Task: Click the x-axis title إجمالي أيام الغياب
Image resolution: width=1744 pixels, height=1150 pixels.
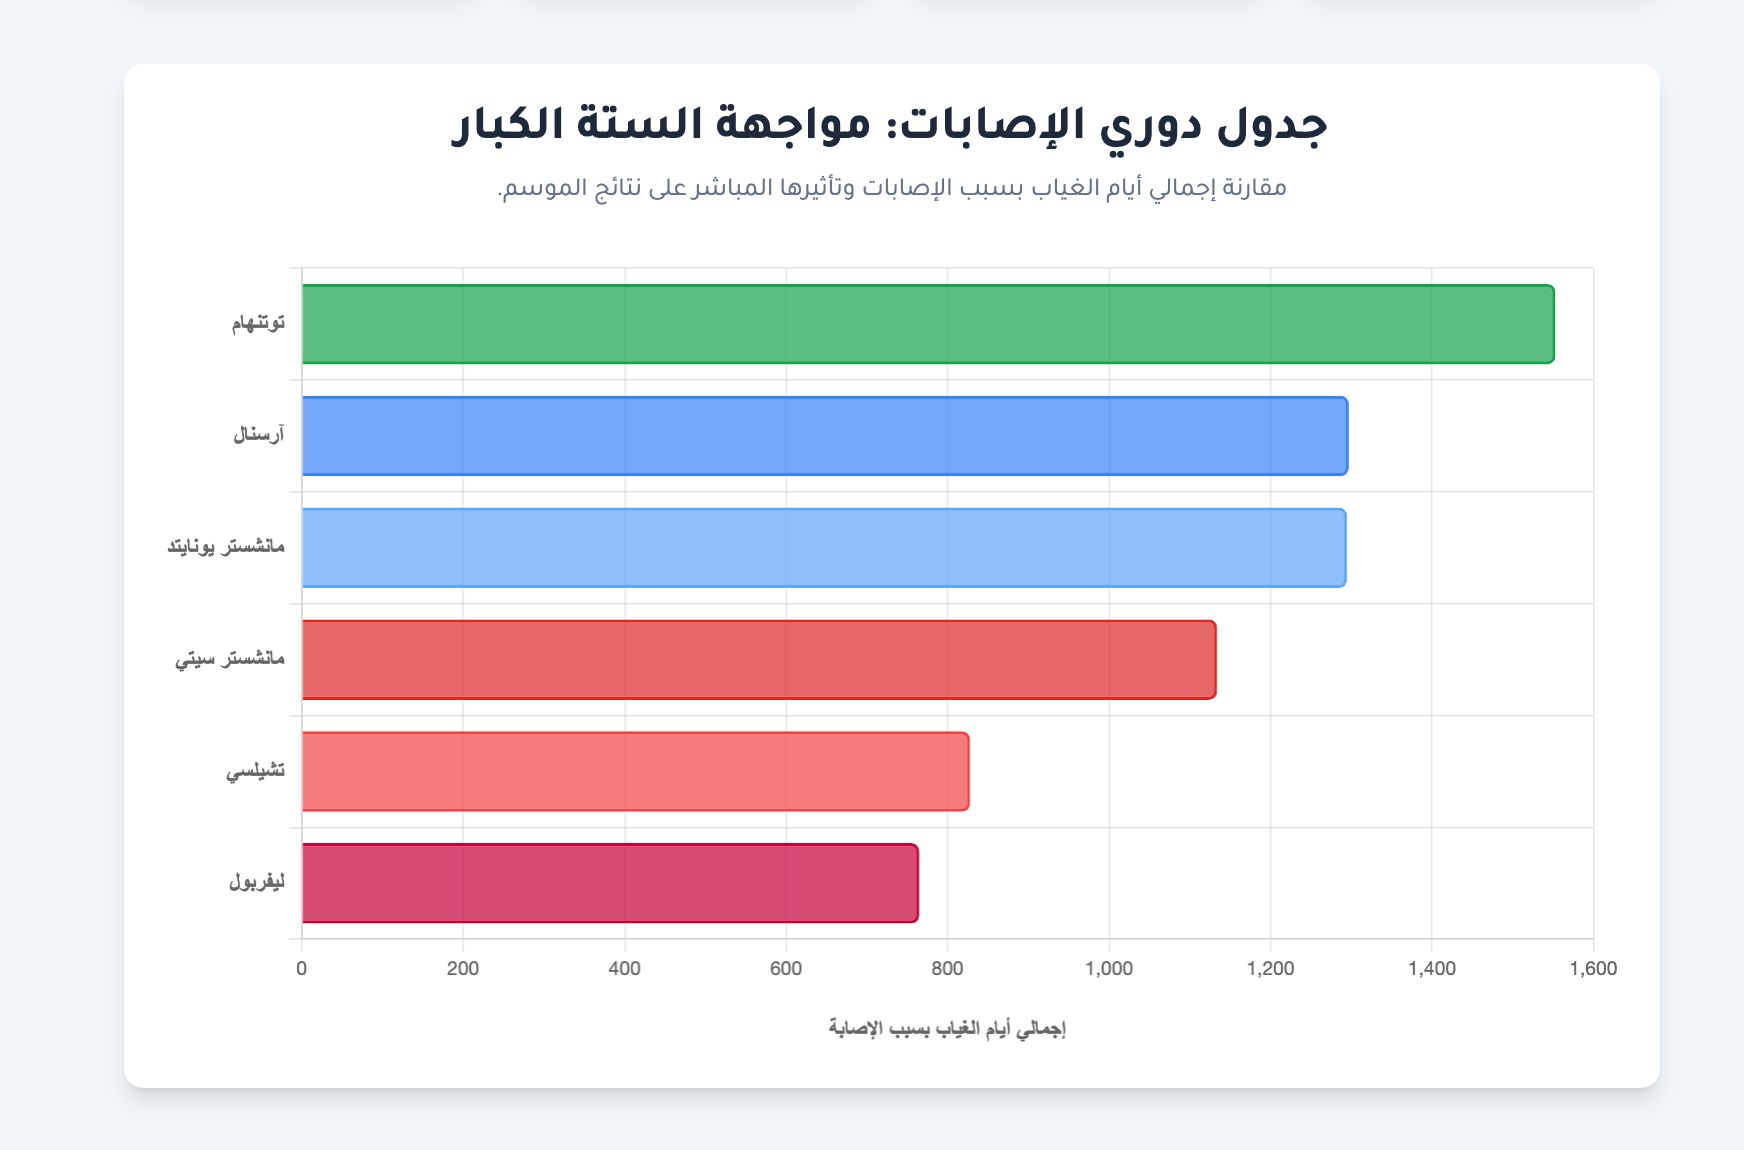Action: (947, 1029)
